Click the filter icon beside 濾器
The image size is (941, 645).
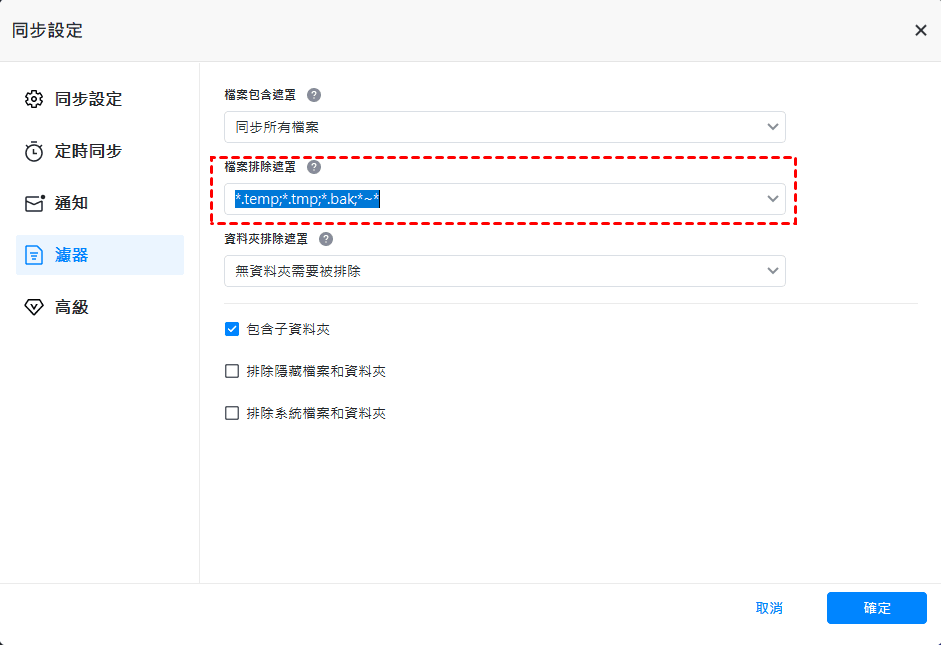(x=34, y=255)
